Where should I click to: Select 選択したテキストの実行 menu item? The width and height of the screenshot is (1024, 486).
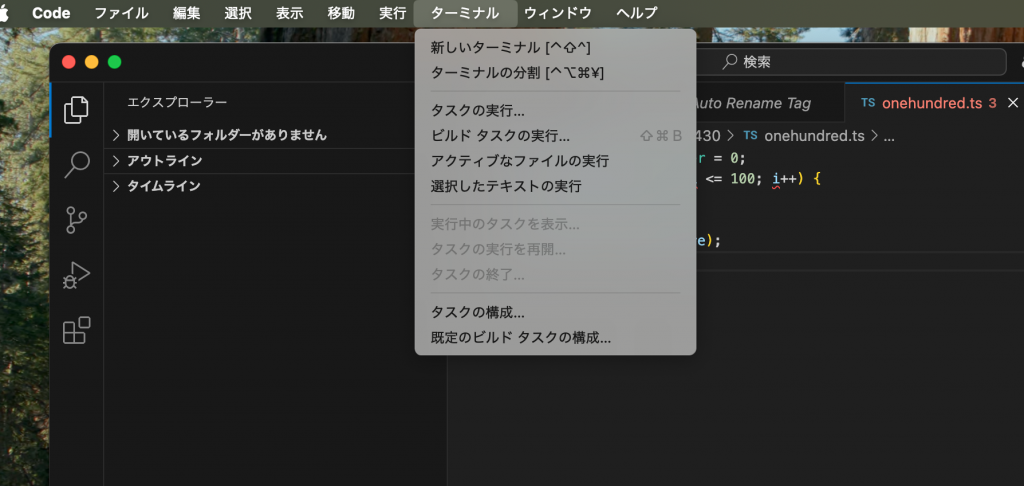(x=555, y=186)
